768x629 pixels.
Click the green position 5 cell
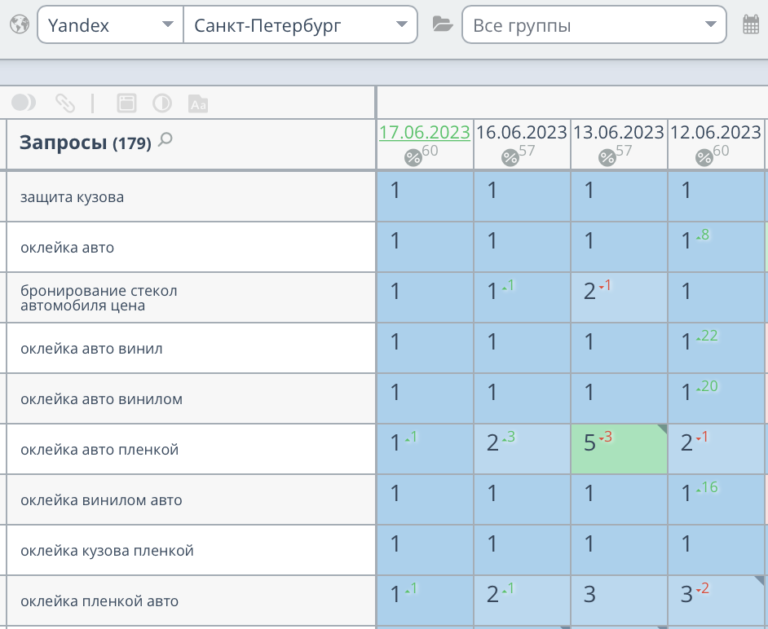[x=618, y=448]
